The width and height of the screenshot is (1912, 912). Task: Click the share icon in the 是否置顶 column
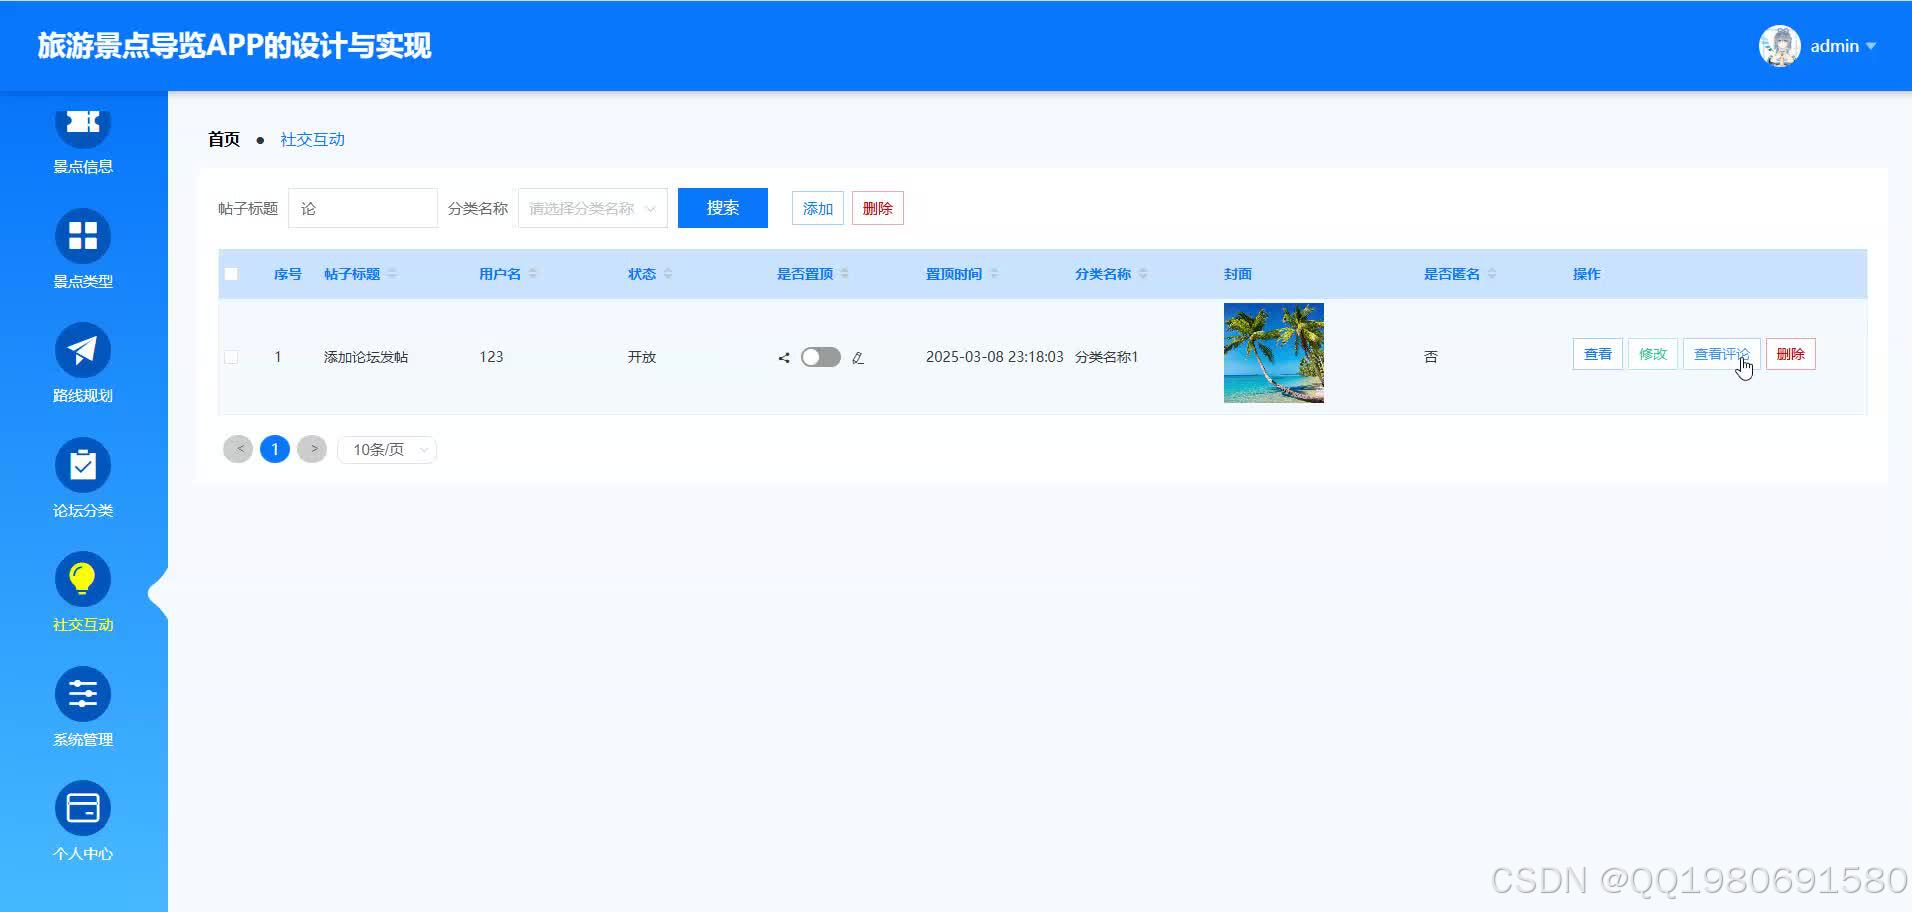(x=784, y=357)
